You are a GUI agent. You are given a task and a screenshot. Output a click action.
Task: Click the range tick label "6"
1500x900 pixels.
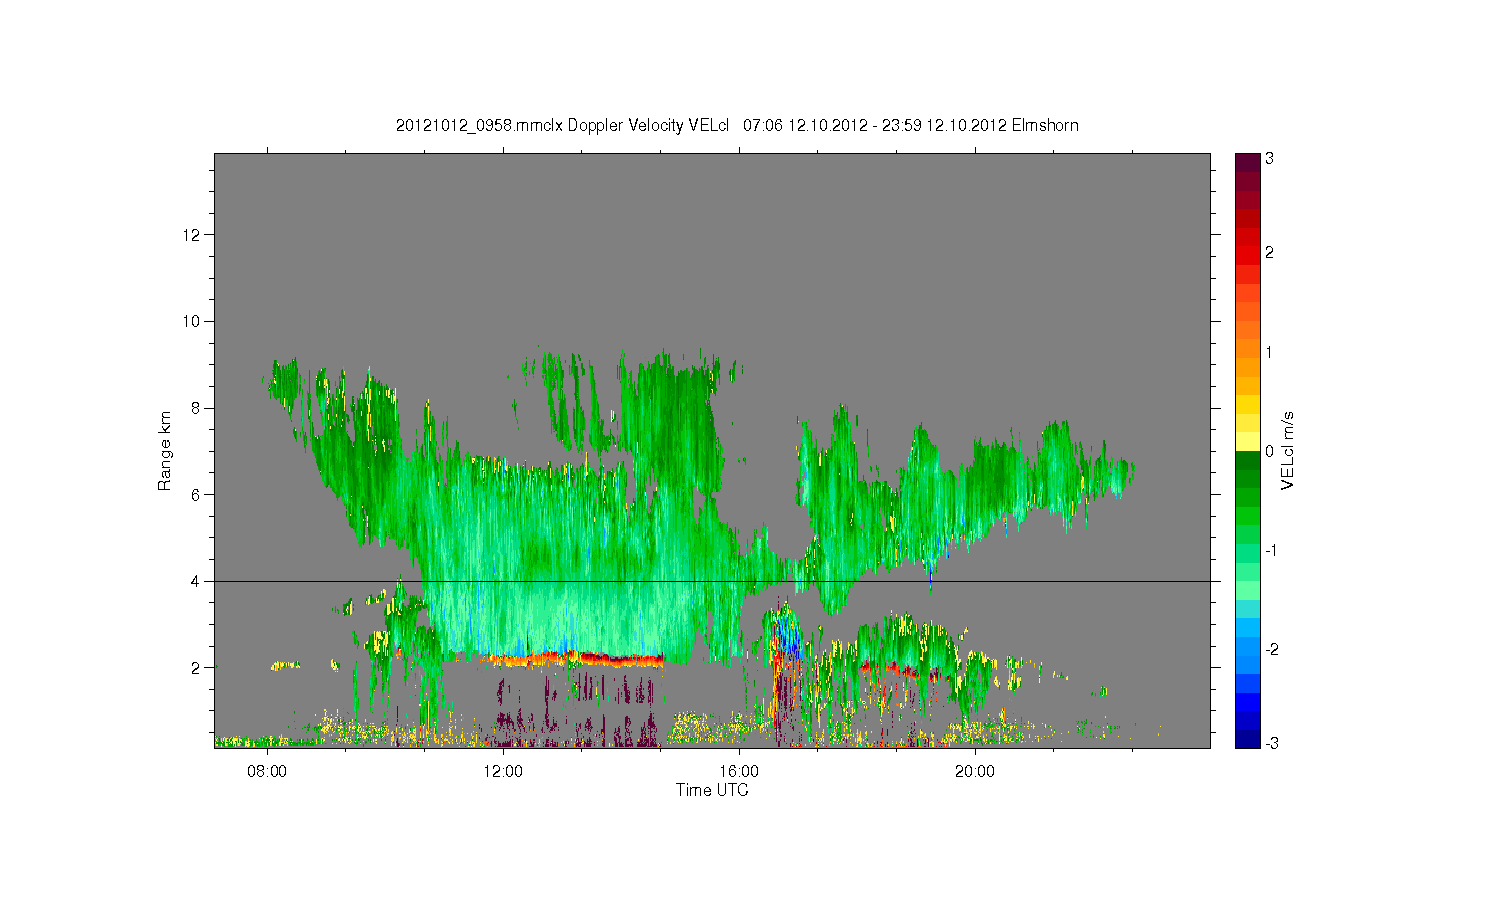click(x=197, y=494)
